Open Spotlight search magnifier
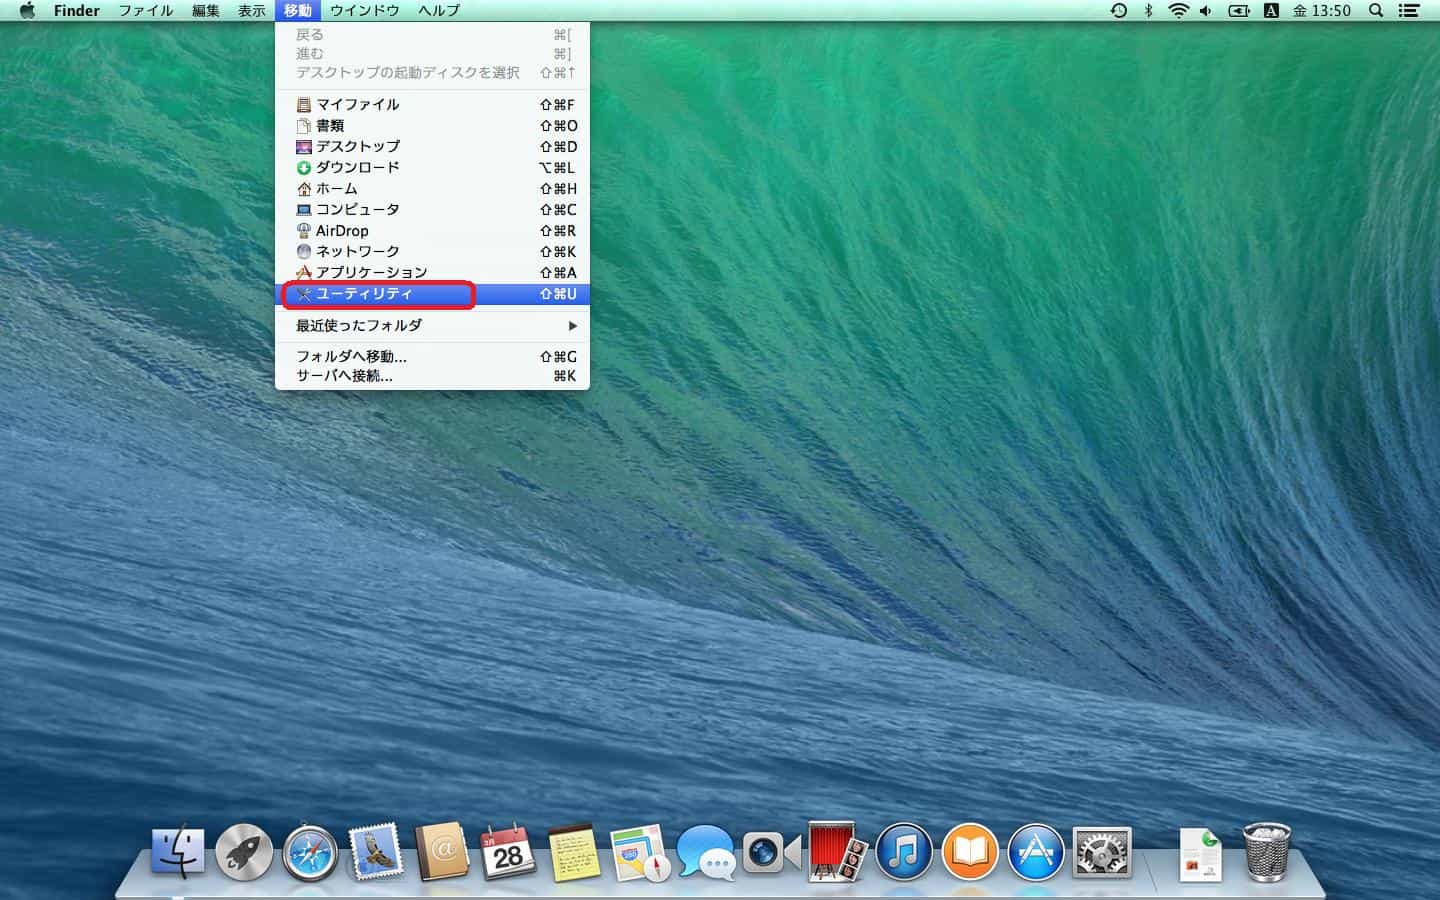1440x900 pixels. coord(1376,11)
